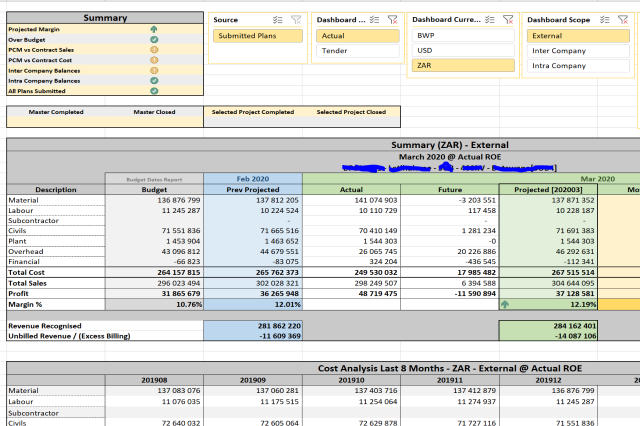Click multi-select icon in Source slicer
This screenshot has height=426, width=640.
pos(278,20)
